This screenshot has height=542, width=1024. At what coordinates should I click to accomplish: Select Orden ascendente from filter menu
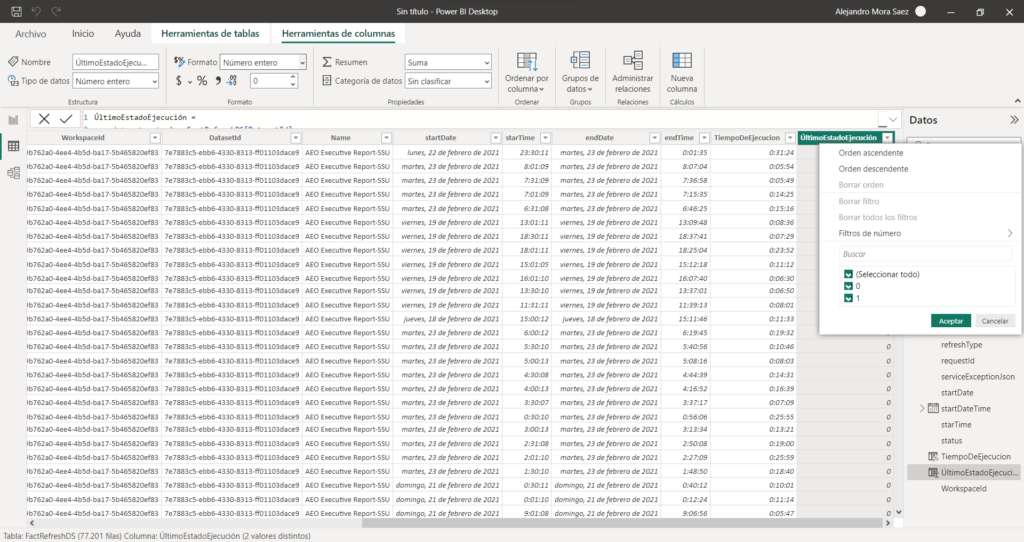[x=872, y=153]
